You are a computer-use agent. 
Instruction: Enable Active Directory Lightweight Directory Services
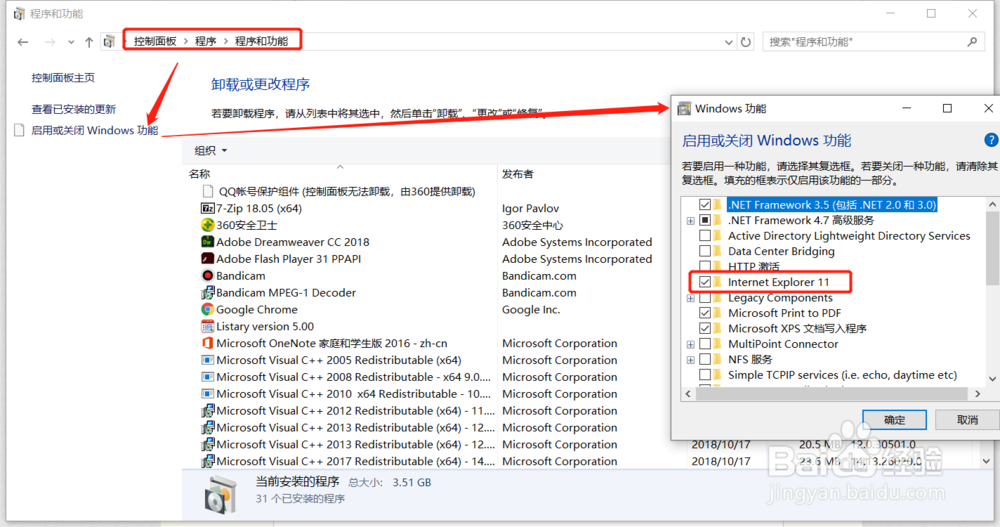point(705,236)
